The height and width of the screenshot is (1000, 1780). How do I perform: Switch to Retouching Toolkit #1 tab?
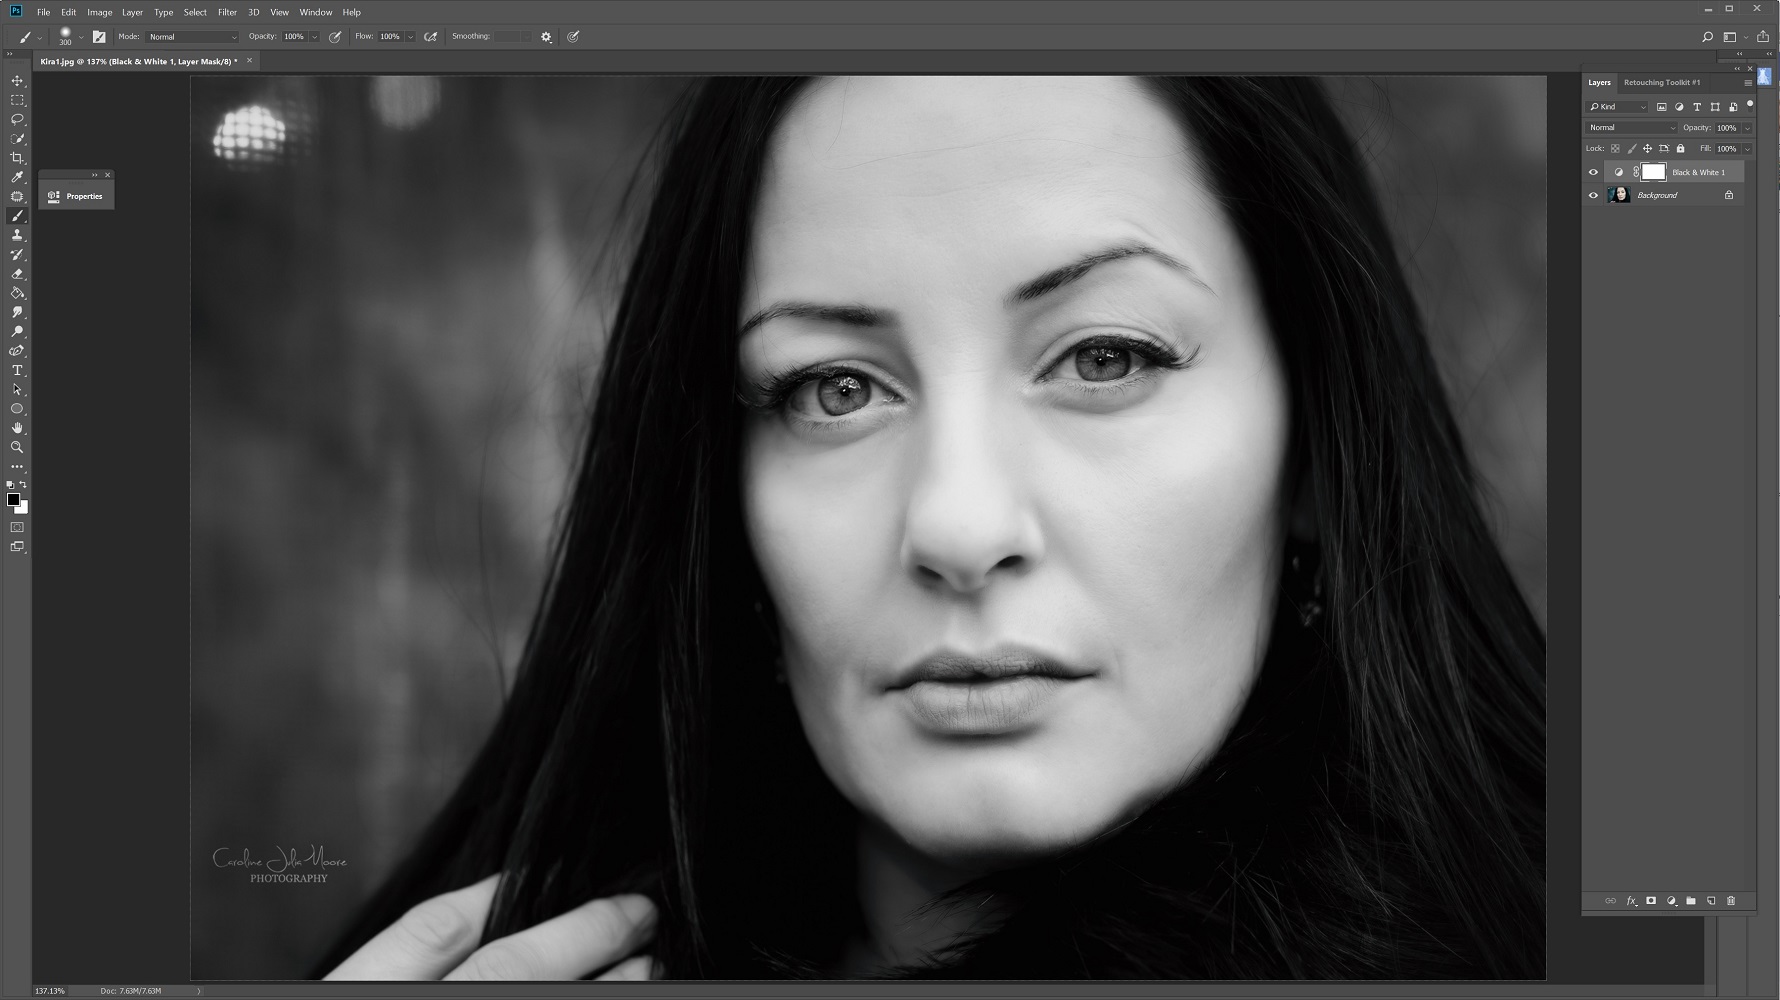pos(1661,82)
